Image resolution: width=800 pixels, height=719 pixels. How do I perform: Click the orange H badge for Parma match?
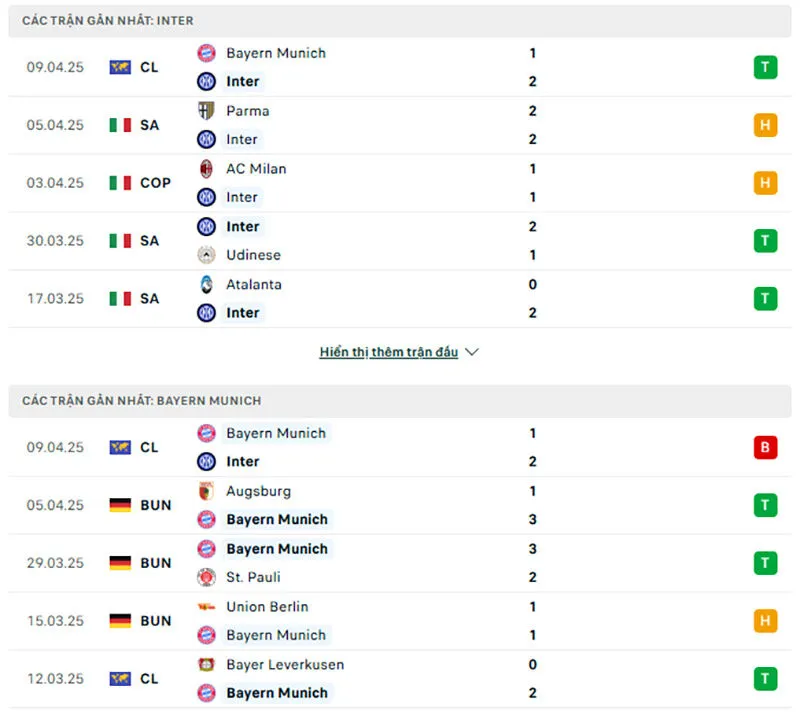[x=765, y=125]
